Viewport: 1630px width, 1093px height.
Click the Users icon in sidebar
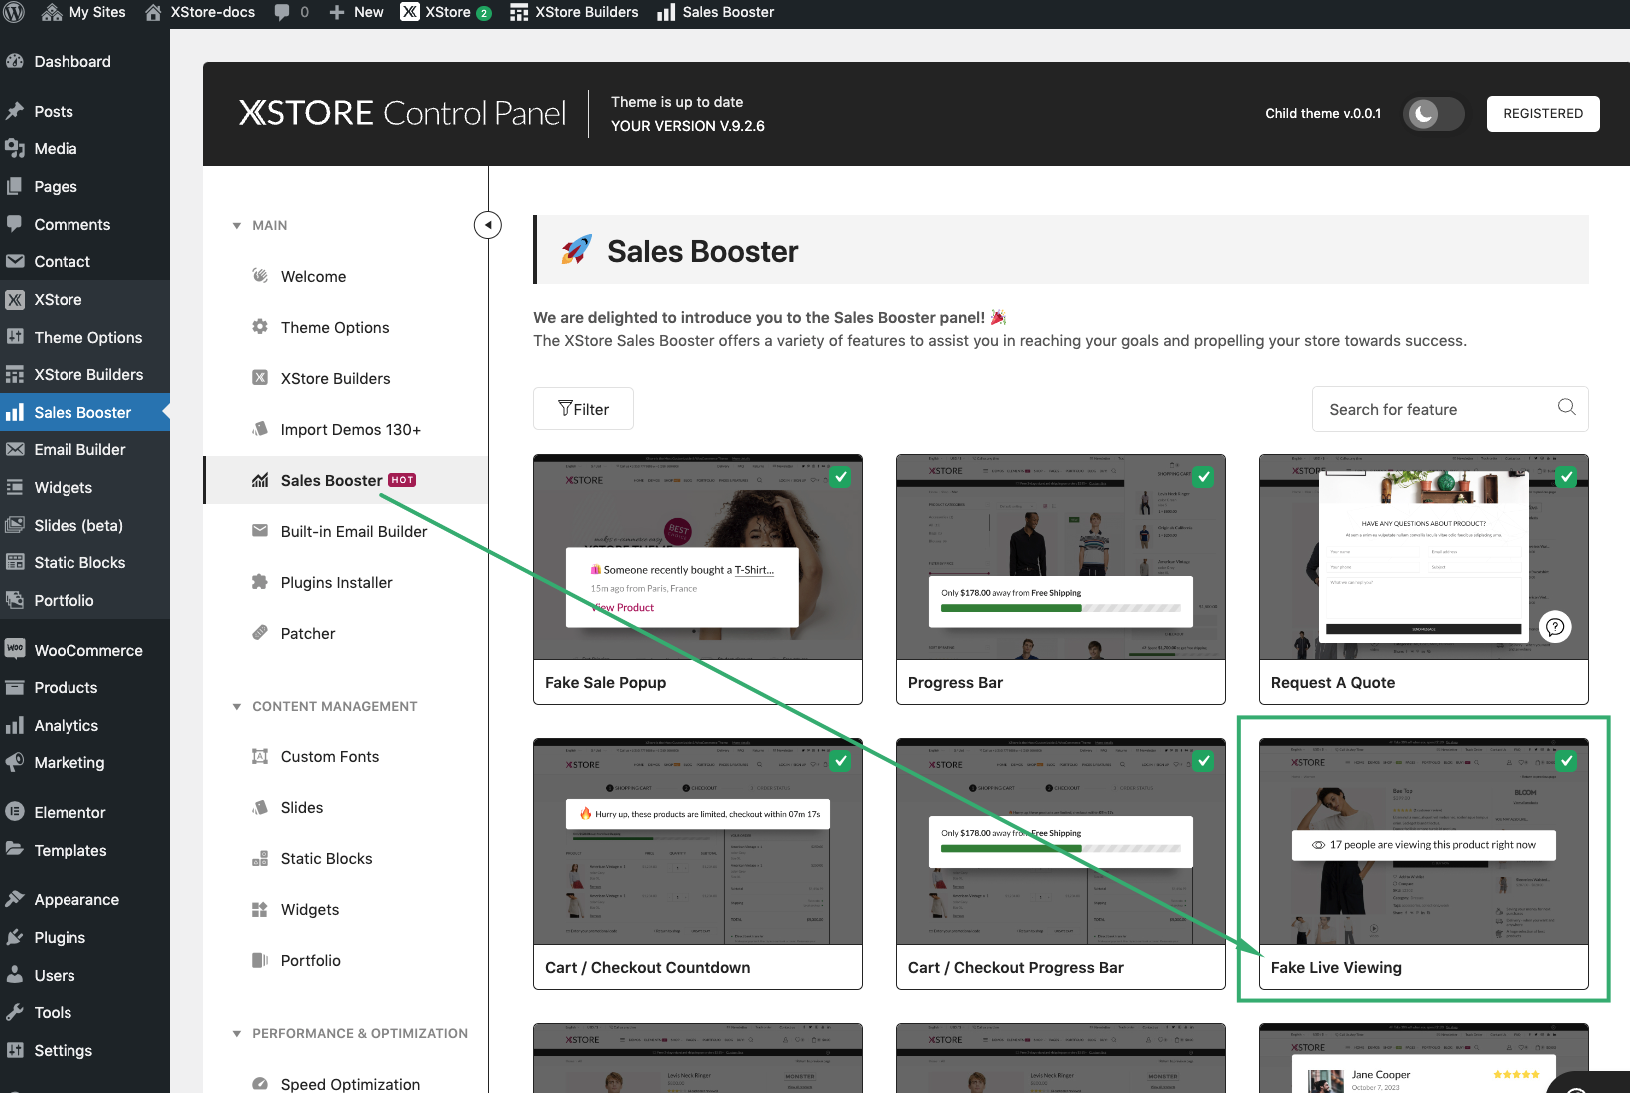click(15, 975)
